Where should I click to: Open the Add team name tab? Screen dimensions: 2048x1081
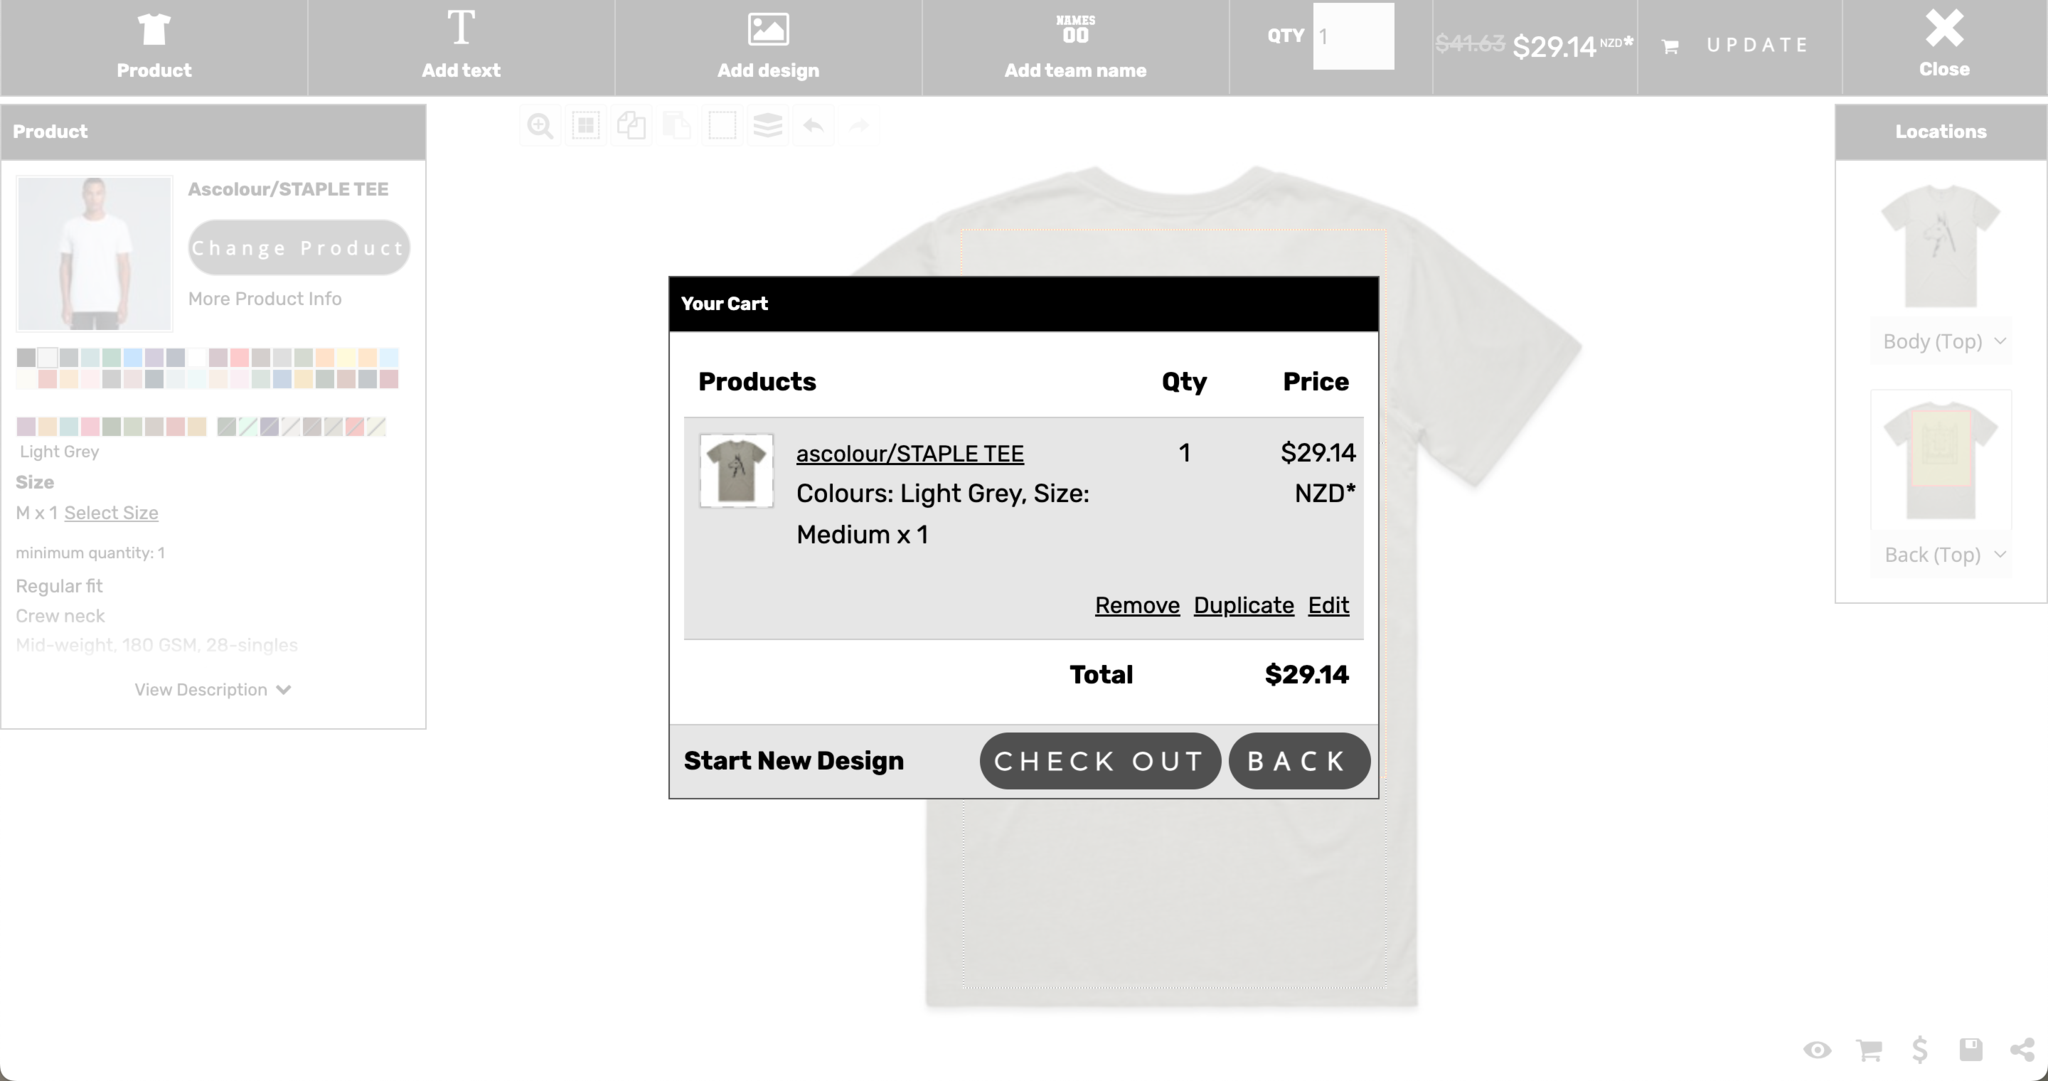pos(1075,47)
